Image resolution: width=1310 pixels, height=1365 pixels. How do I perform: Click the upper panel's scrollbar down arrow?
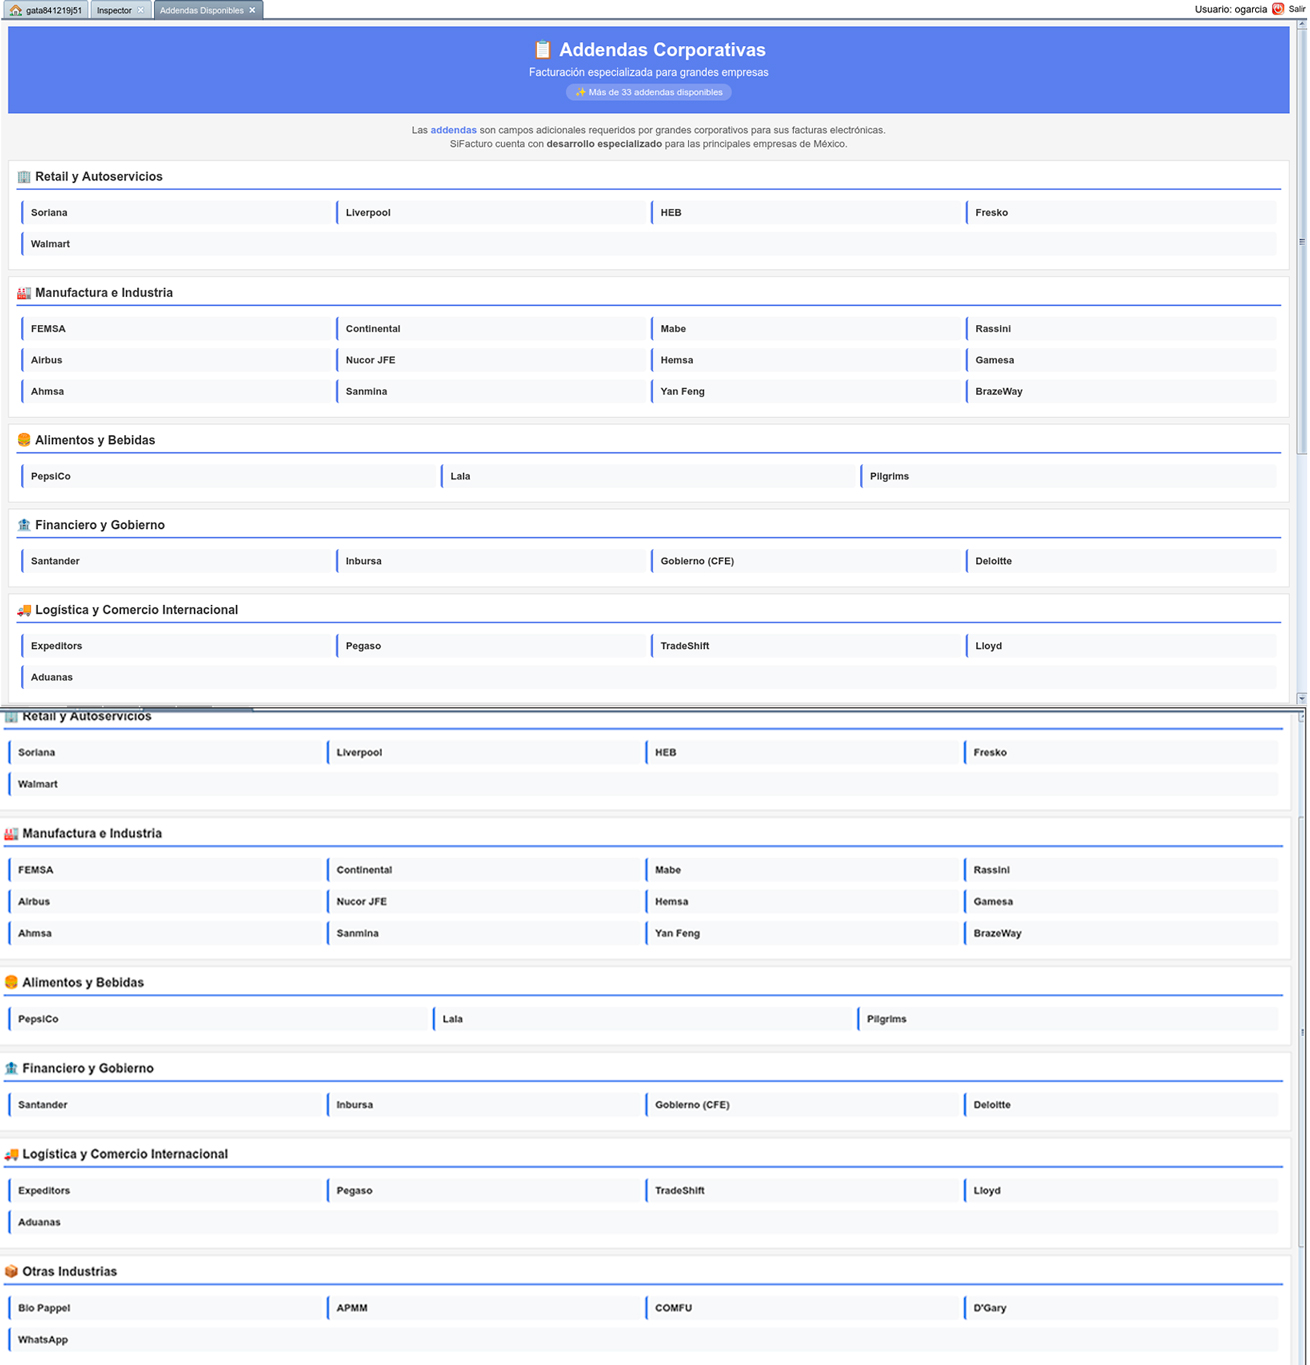click(x=1301, y=698)
